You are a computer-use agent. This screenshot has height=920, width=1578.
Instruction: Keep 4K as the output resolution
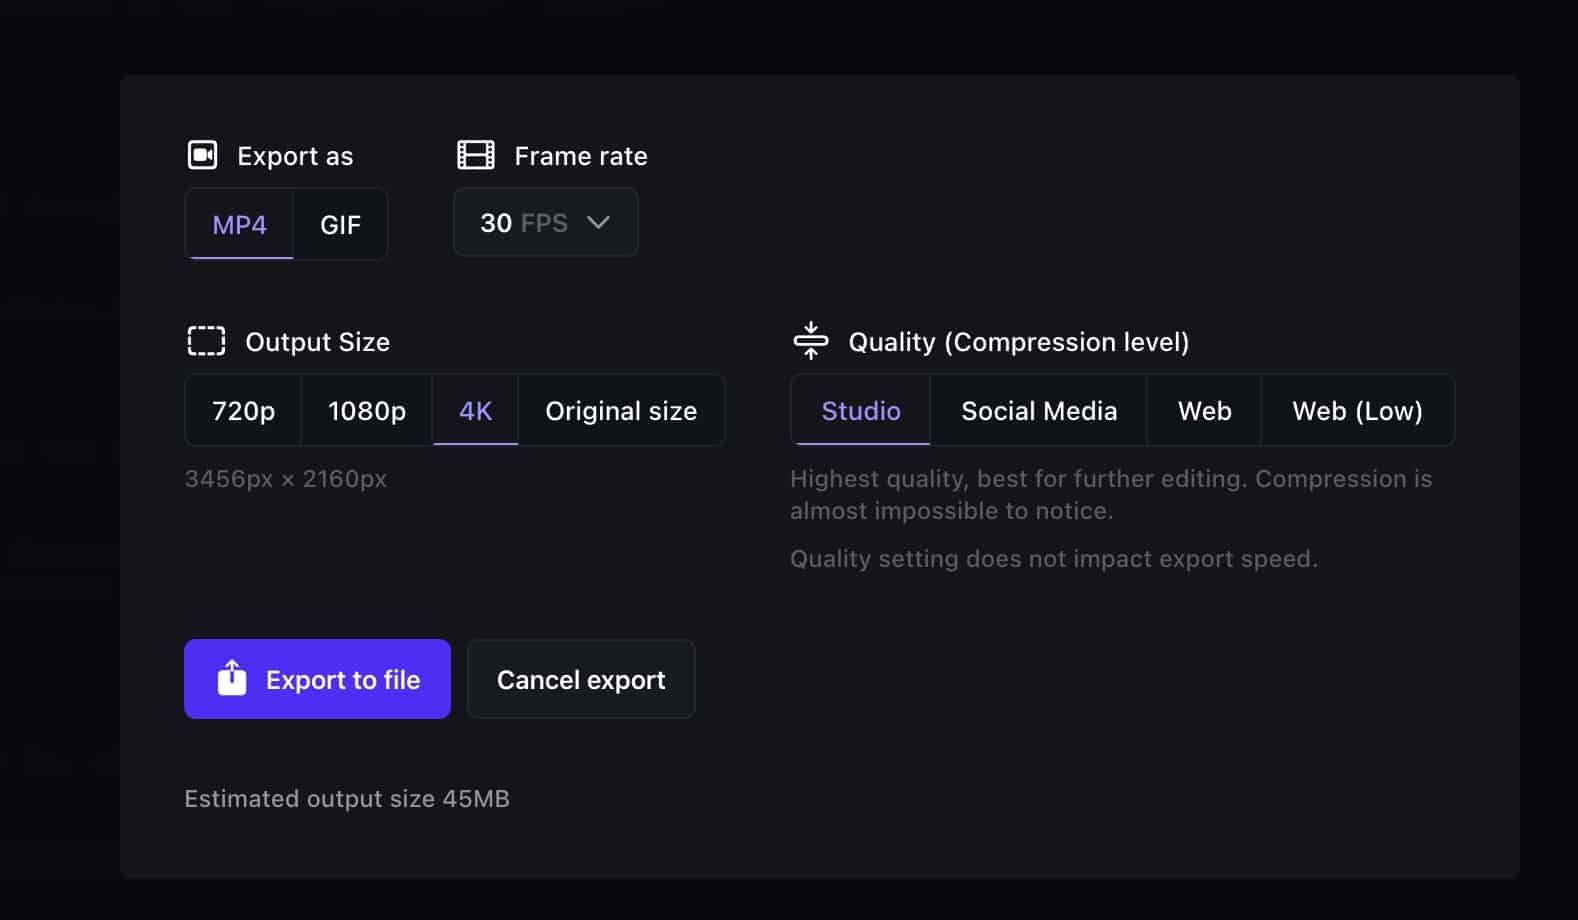[x=474, y=410]
